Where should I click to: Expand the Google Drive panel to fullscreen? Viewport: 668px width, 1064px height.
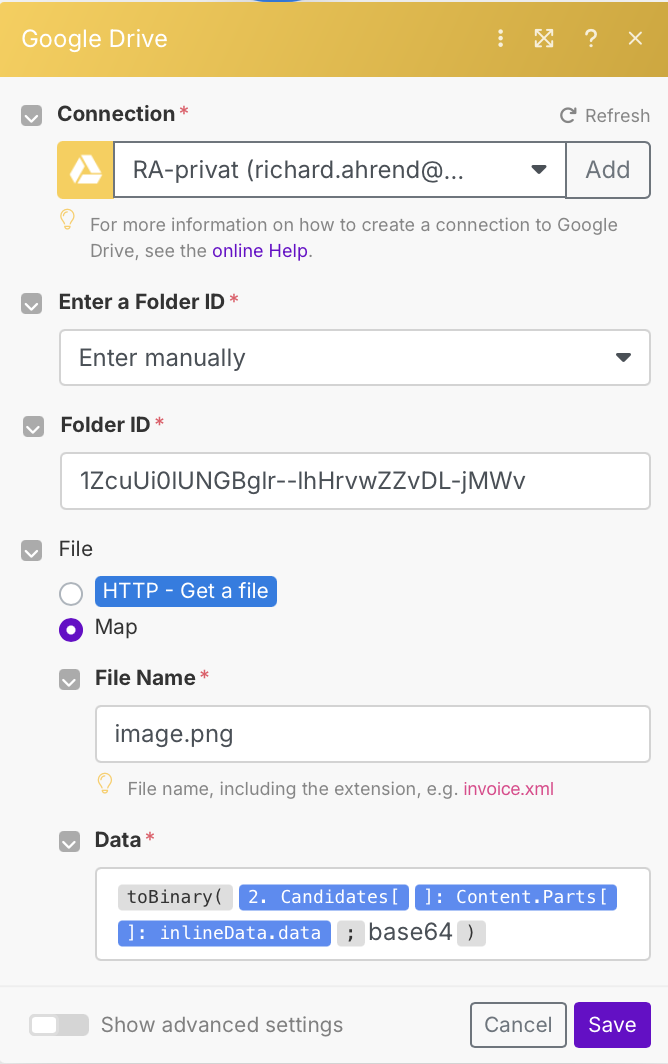click(x=544, y=39)
